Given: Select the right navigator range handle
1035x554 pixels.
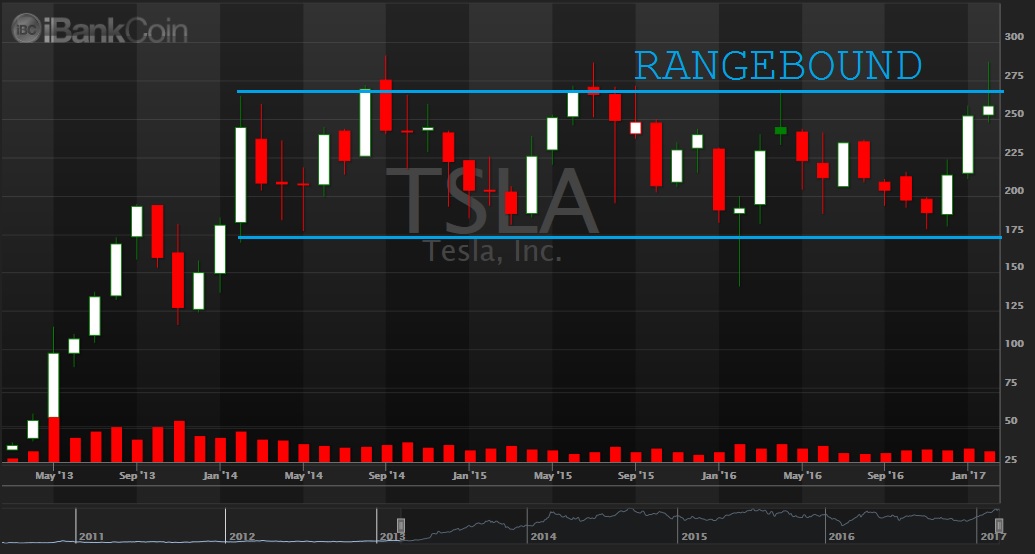Looking at the screenshot, I should [999, 526].
